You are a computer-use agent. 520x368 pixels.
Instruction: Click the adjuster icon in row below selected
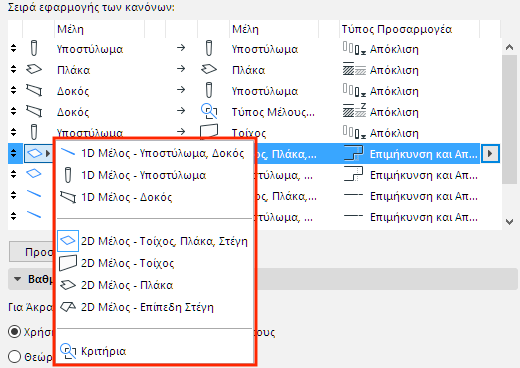coord(353,174)
